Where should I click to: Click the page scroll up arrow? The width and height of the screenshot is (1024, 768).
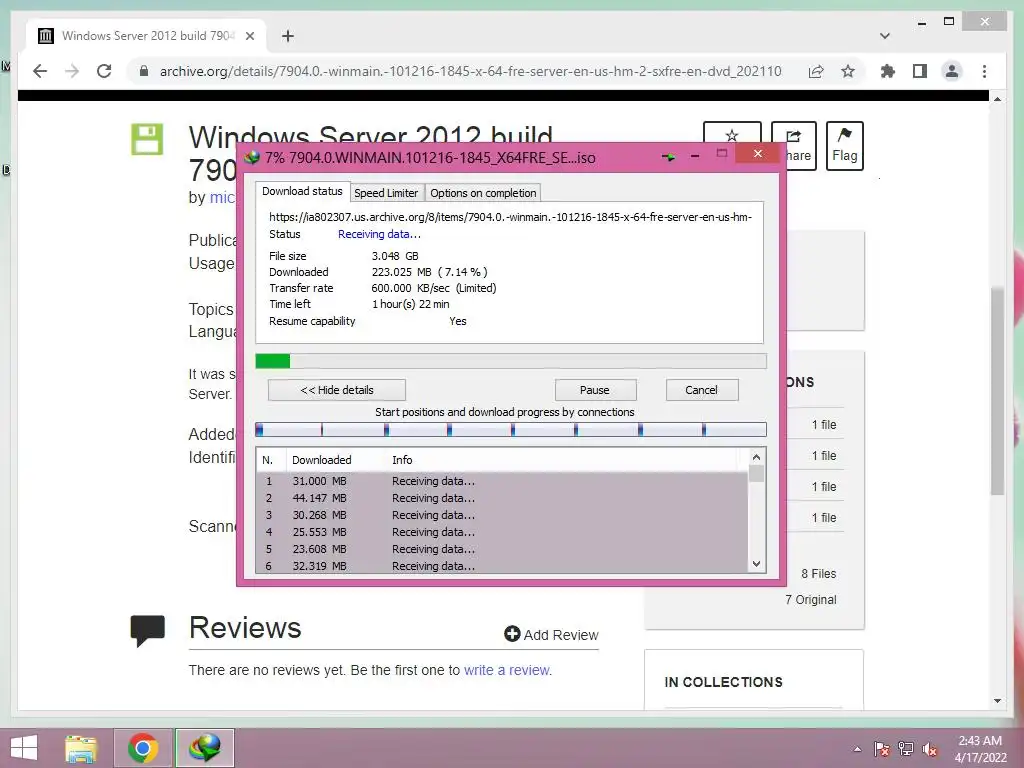997,99
